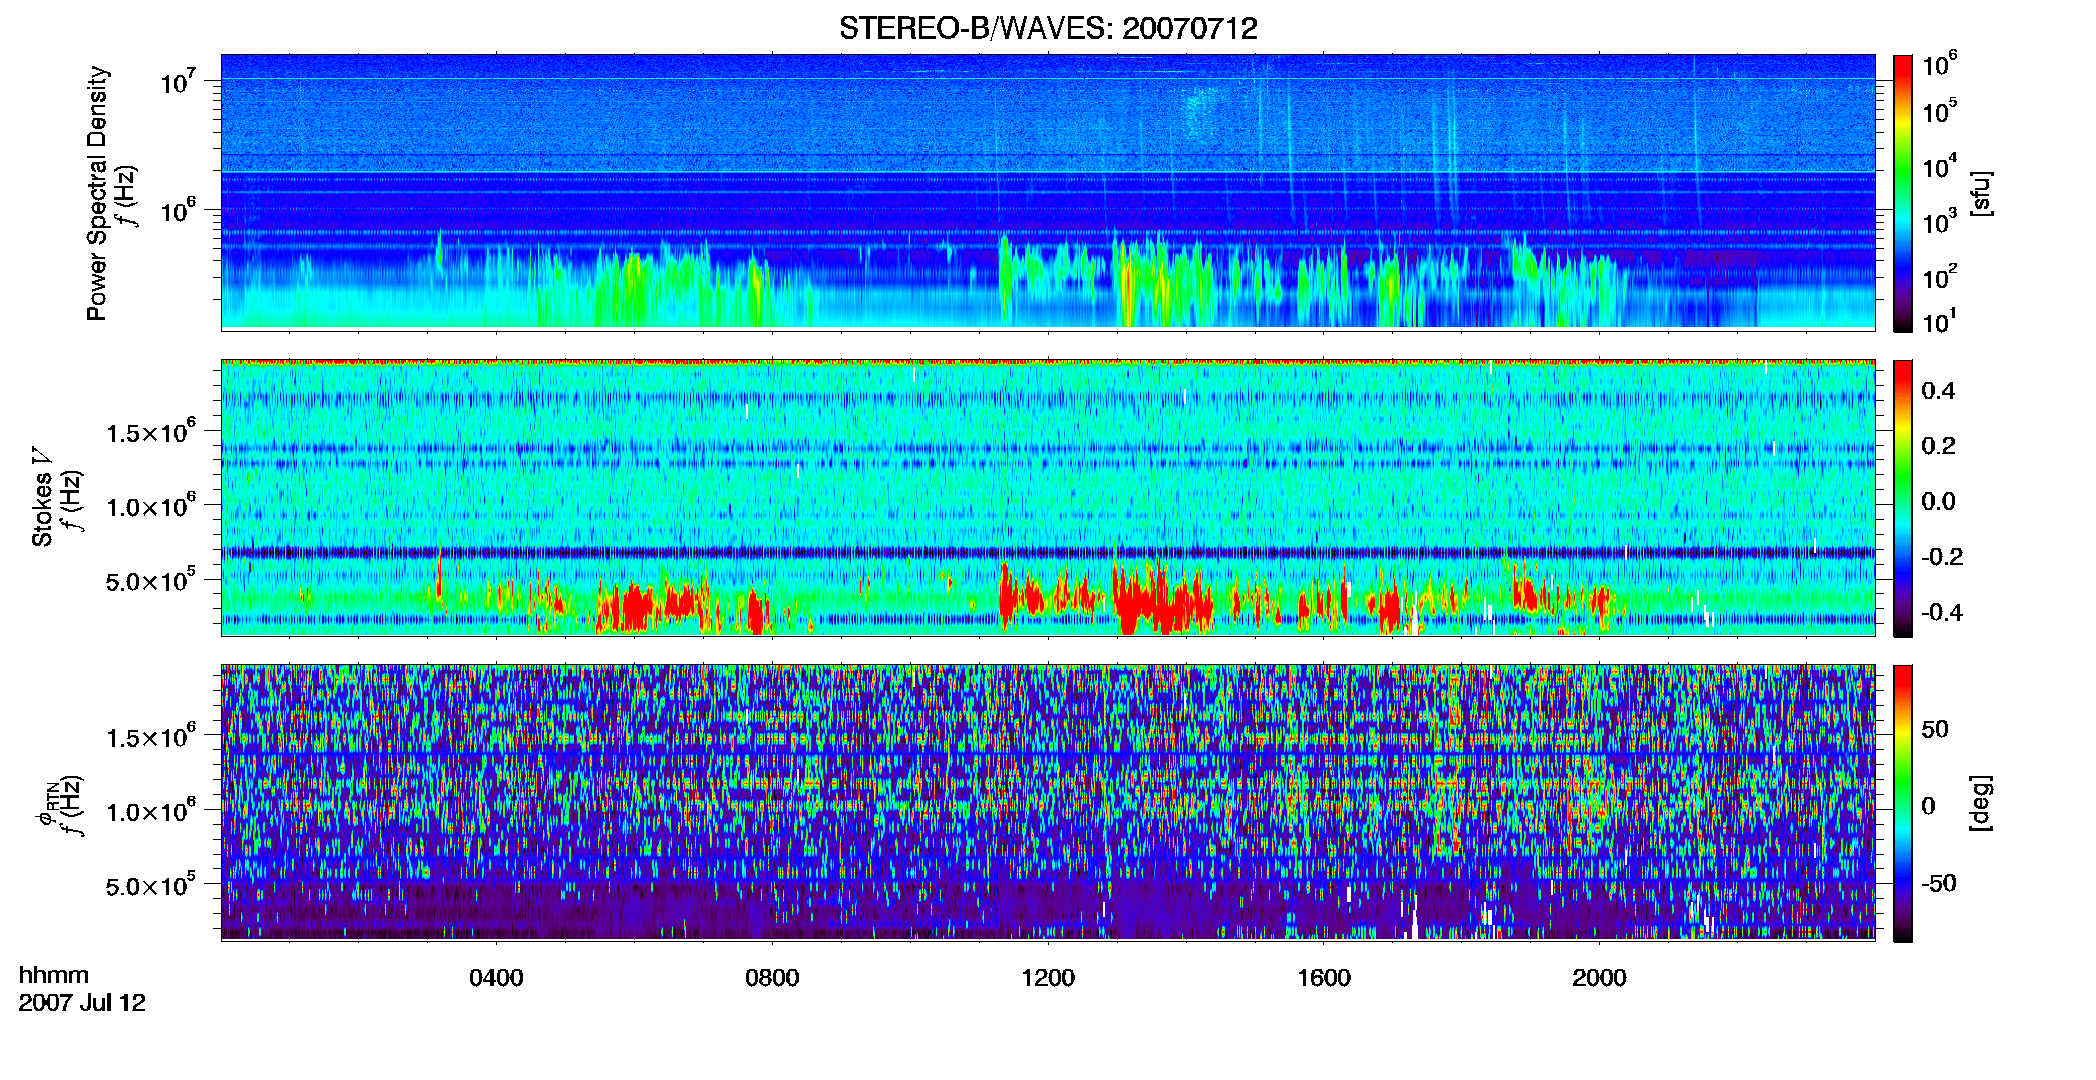Click the "0400" time tick label

point(496,977)
